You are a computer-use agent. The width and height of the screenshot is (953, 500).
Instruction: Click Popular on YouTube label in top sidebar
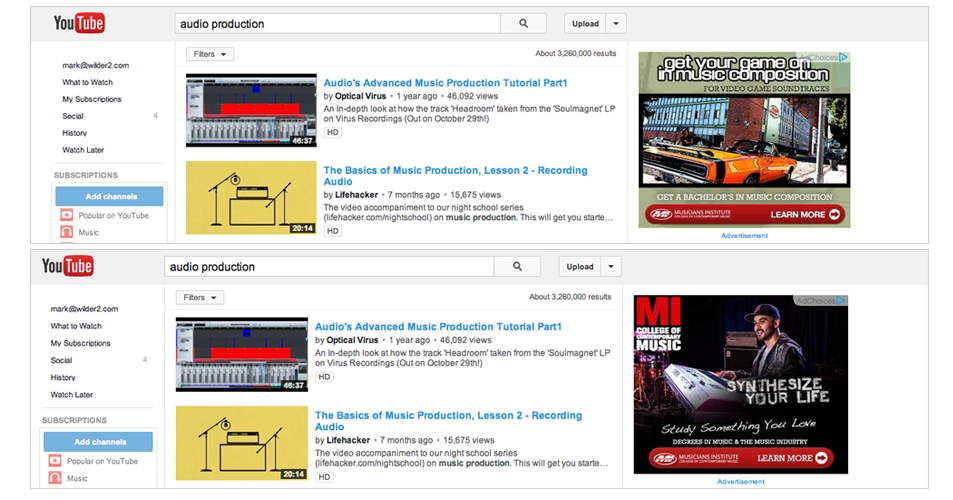[x=114, y=215]
